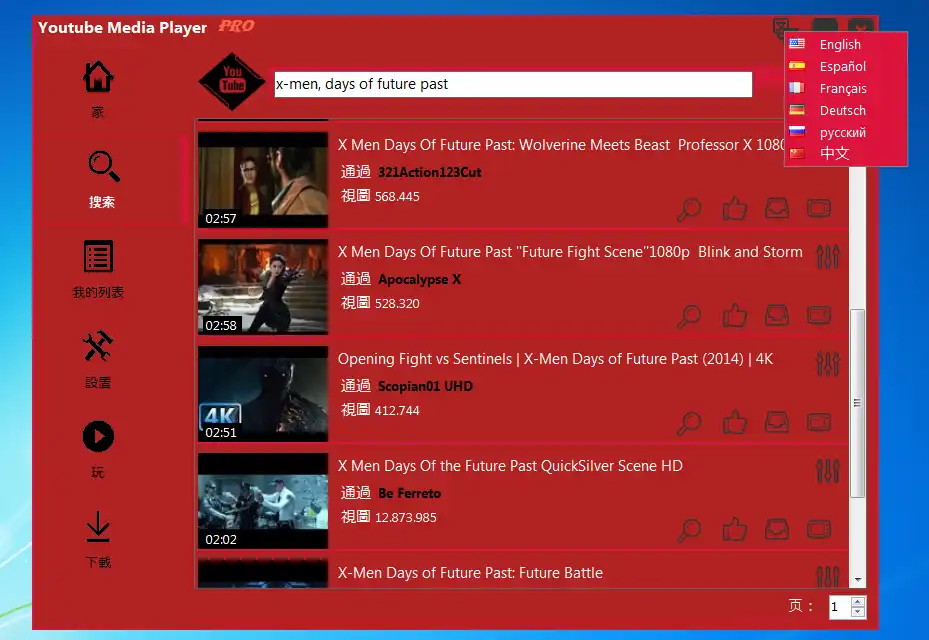
Task: Click tray icon on QuickSilver Scene HD row
Action: pyautogui.click(x=777, y=530)
